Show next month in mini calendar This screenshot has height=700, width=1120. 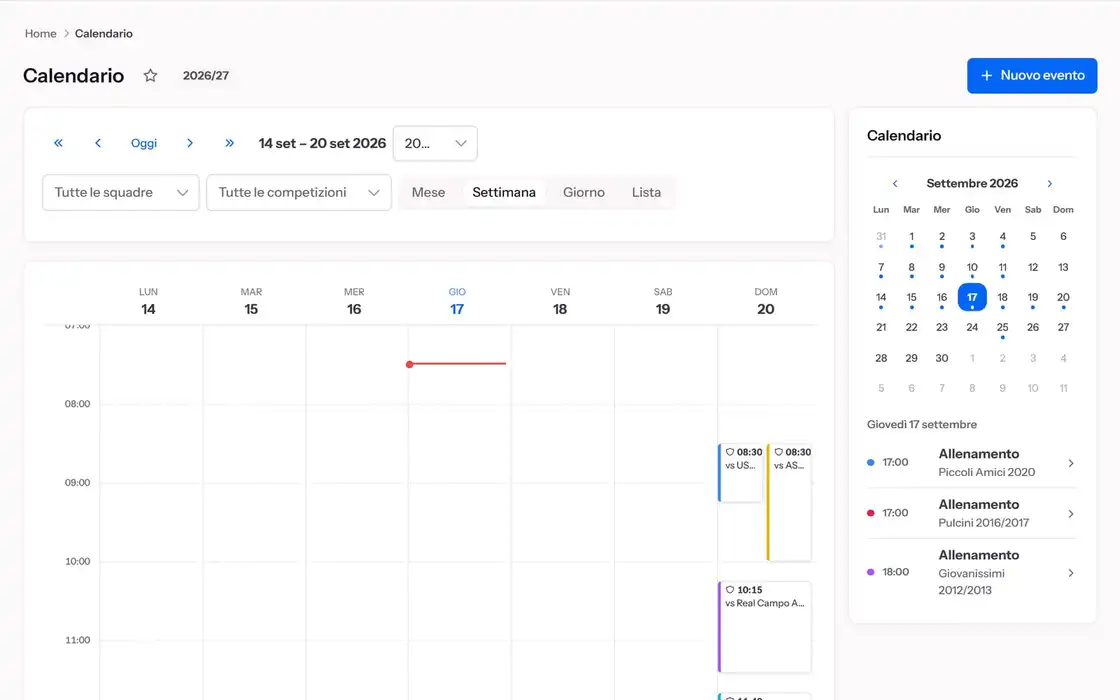click(1049, 184)
